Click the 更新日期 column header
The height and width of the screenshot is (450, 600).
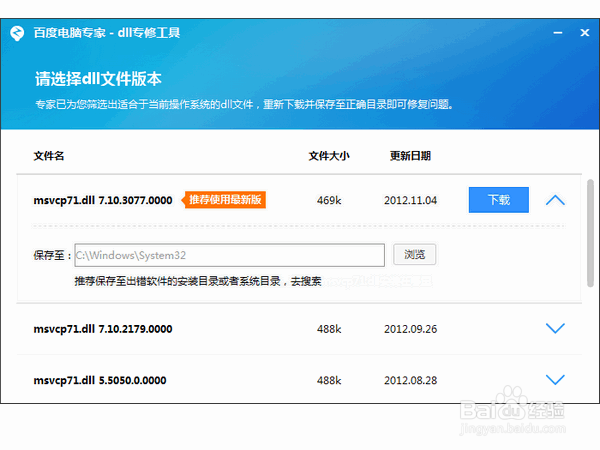[x=410, y=156]
